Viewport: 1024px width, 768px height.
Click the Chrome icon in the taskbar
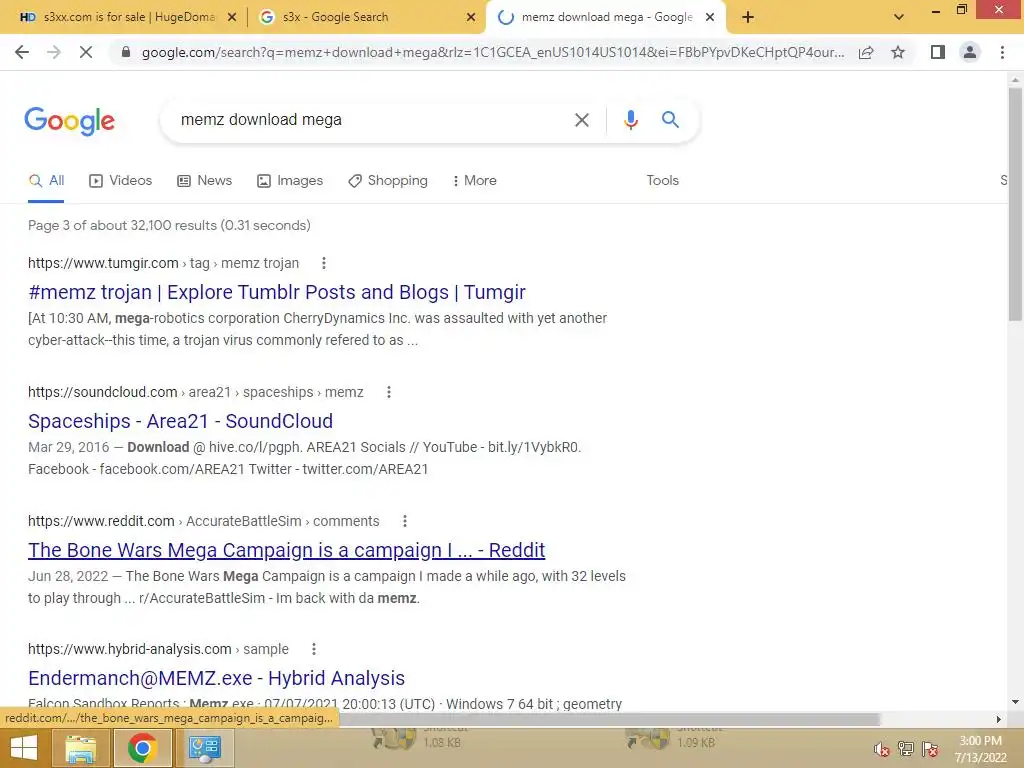(142, 748)
